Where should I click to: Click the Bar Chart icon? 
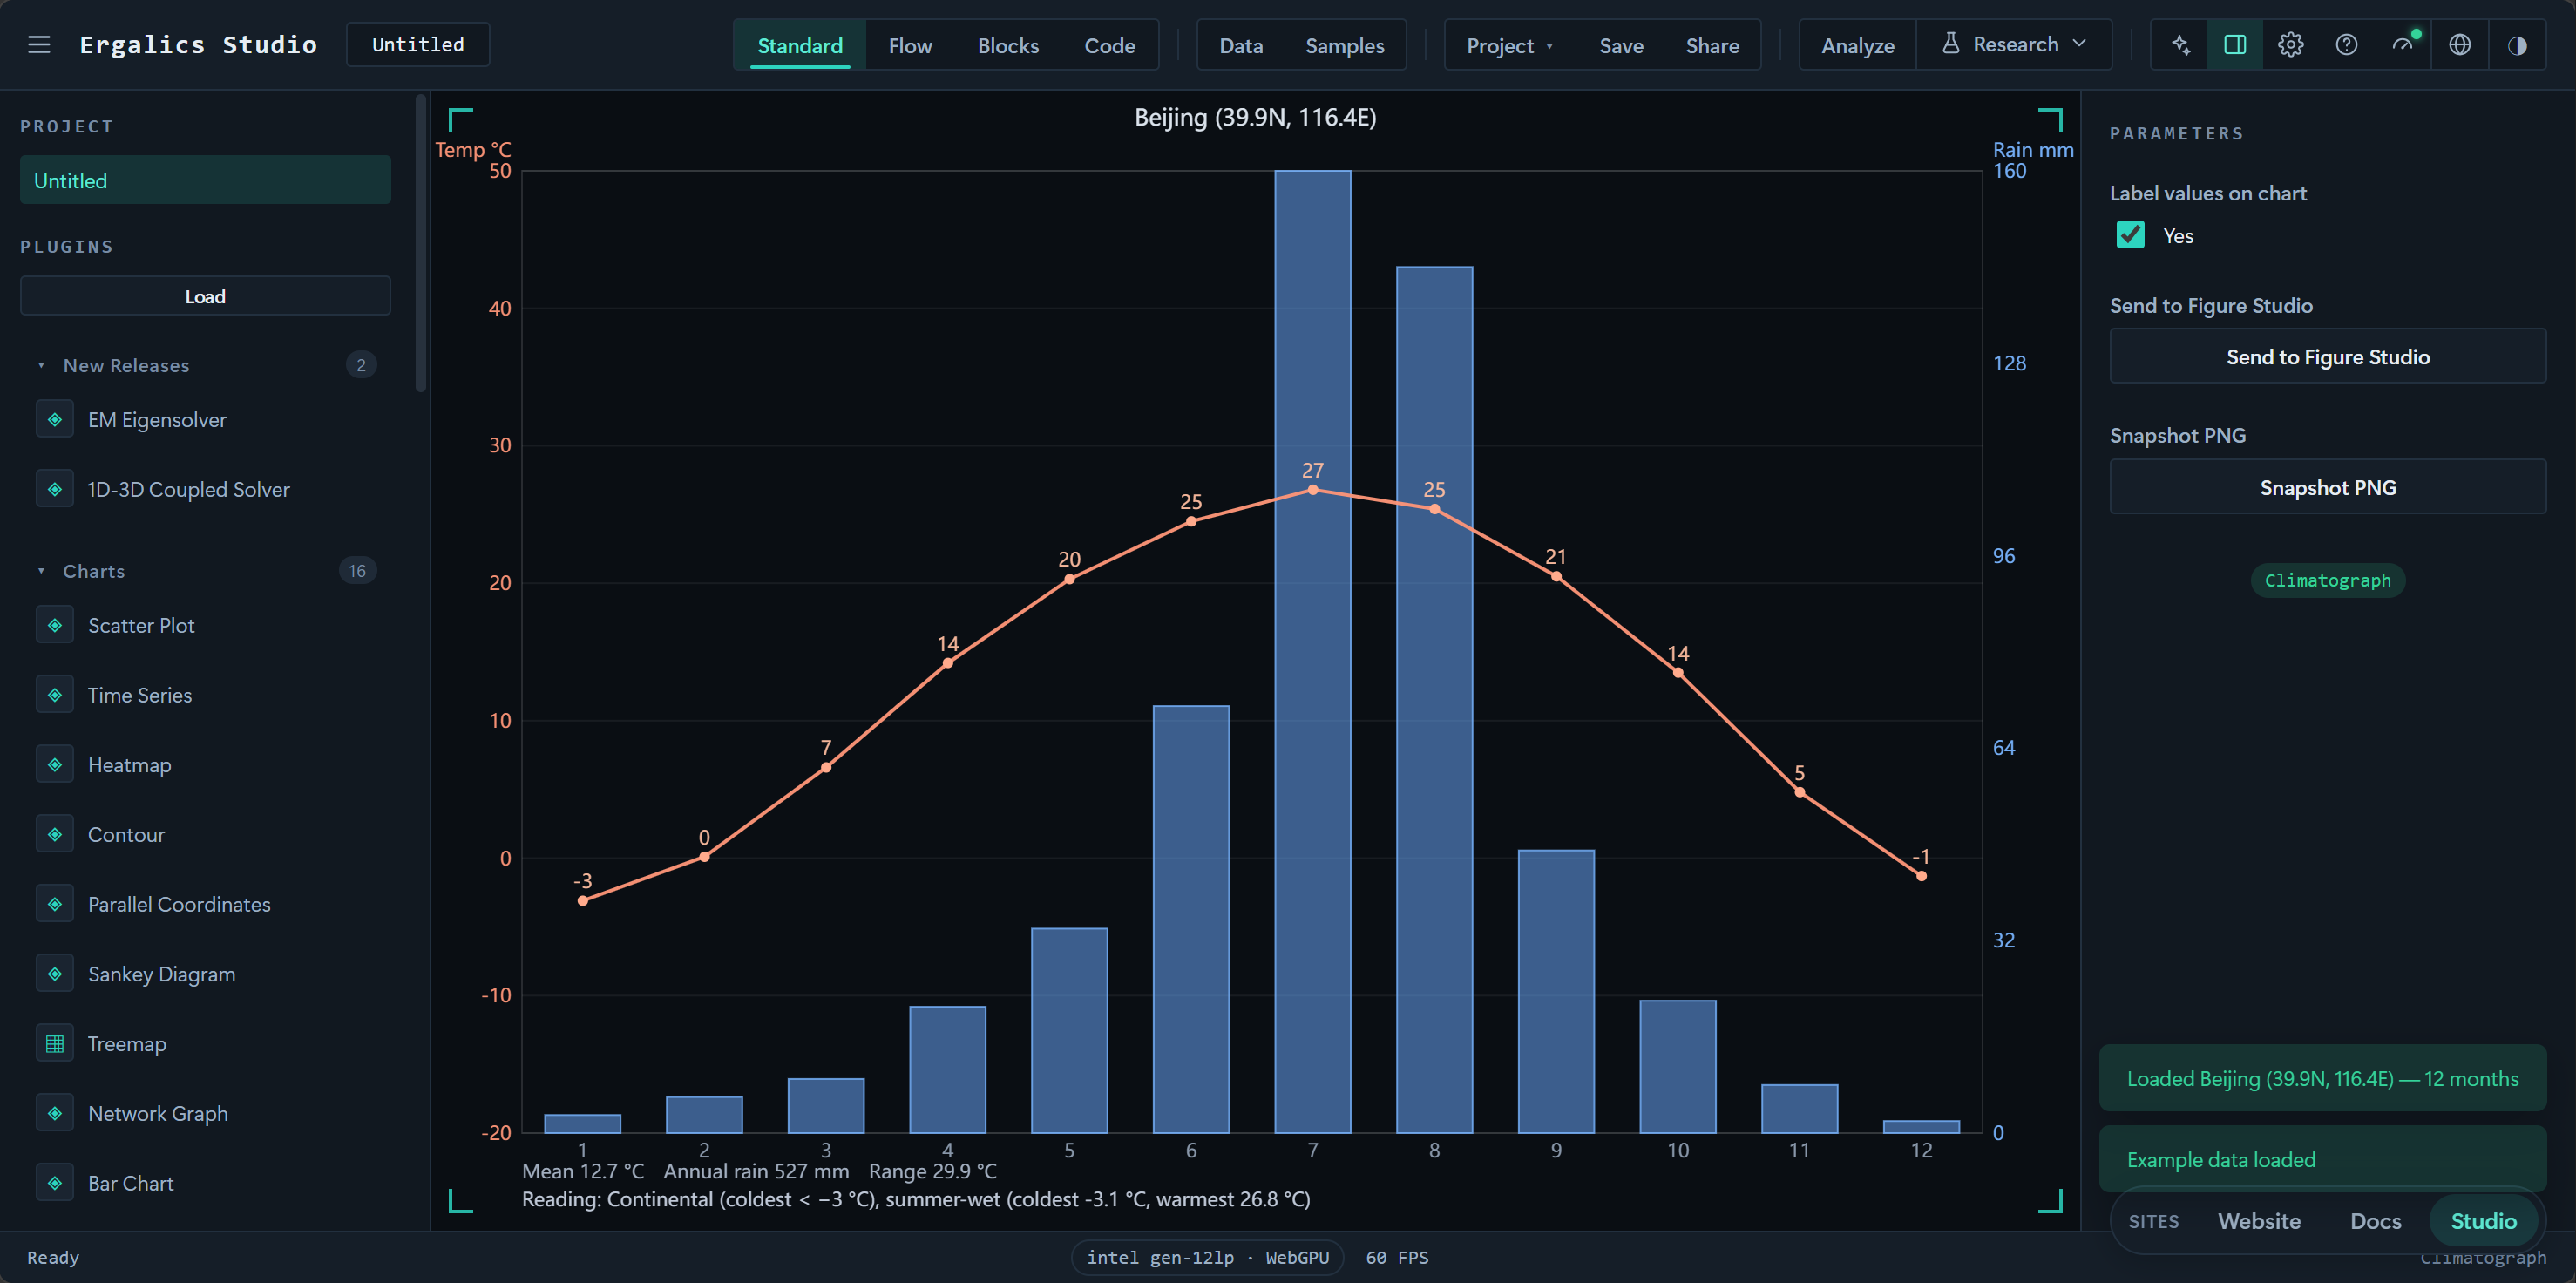pyautogui.click(x=55, y=1183)
